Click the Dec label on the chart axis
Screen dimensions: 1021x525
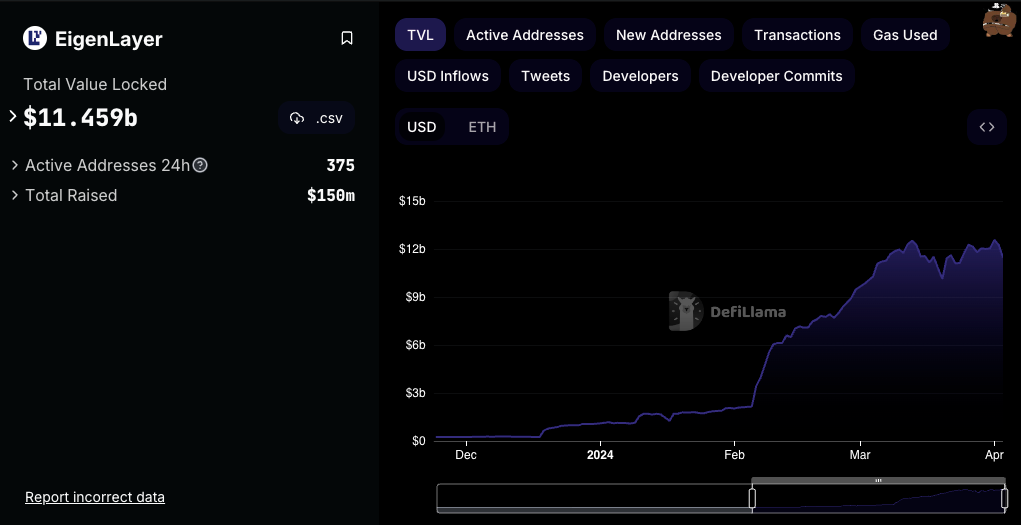click(466, 455)
